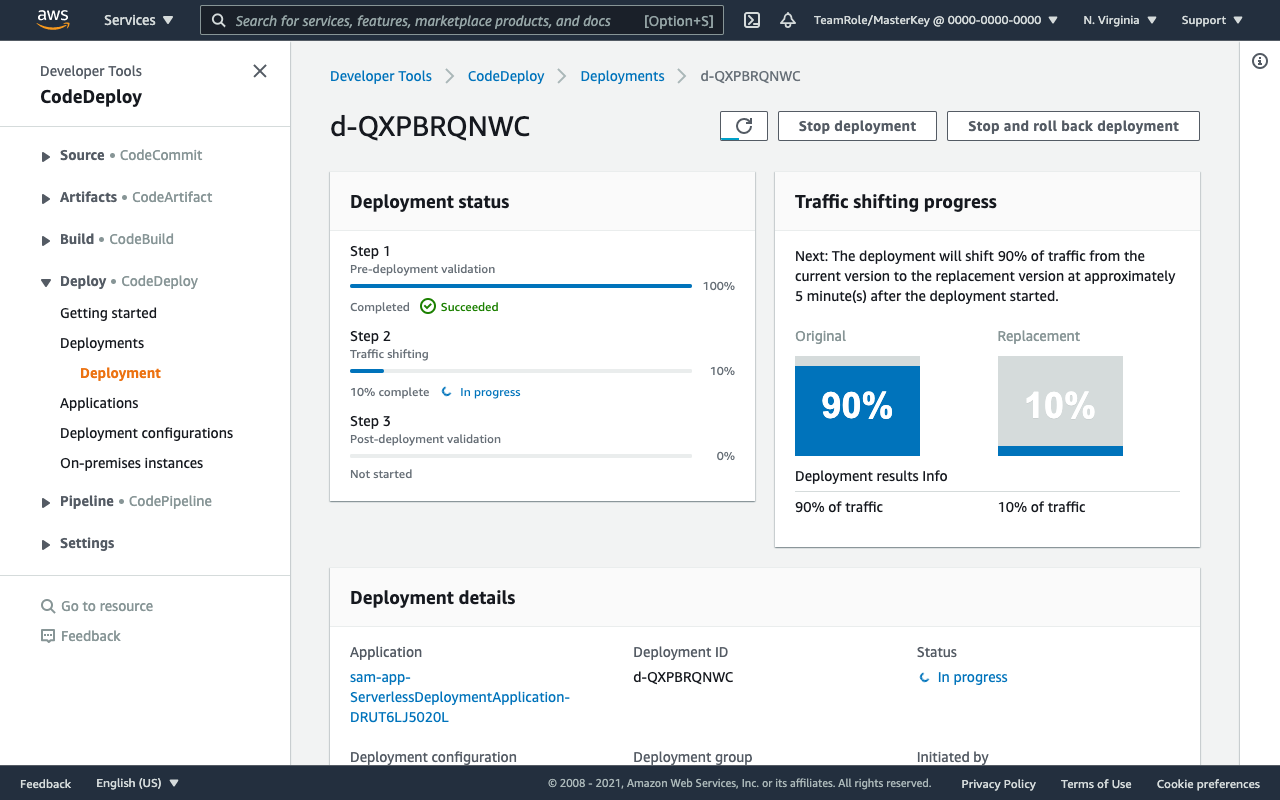1280x800 pixels.
Task: Click the Succeeded checkmark icon
Action: [428, 307]
